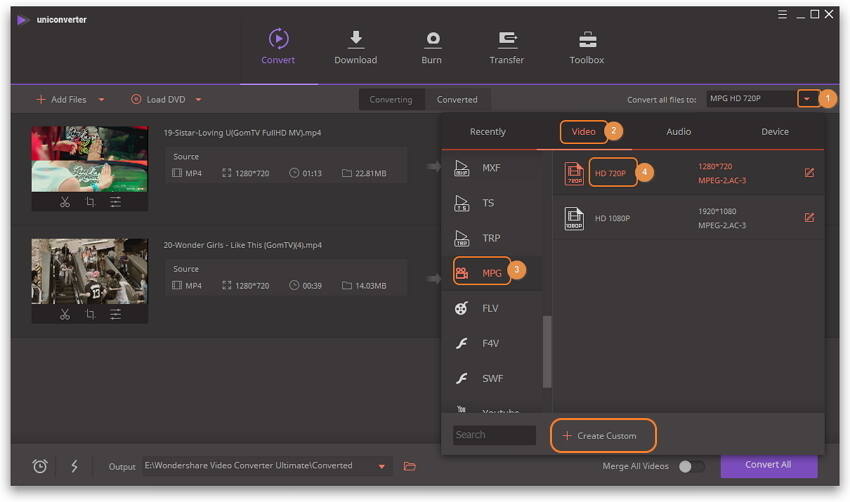850x502 pixels.
Task: Open the Burn section
Action: [x=432, y=47]
